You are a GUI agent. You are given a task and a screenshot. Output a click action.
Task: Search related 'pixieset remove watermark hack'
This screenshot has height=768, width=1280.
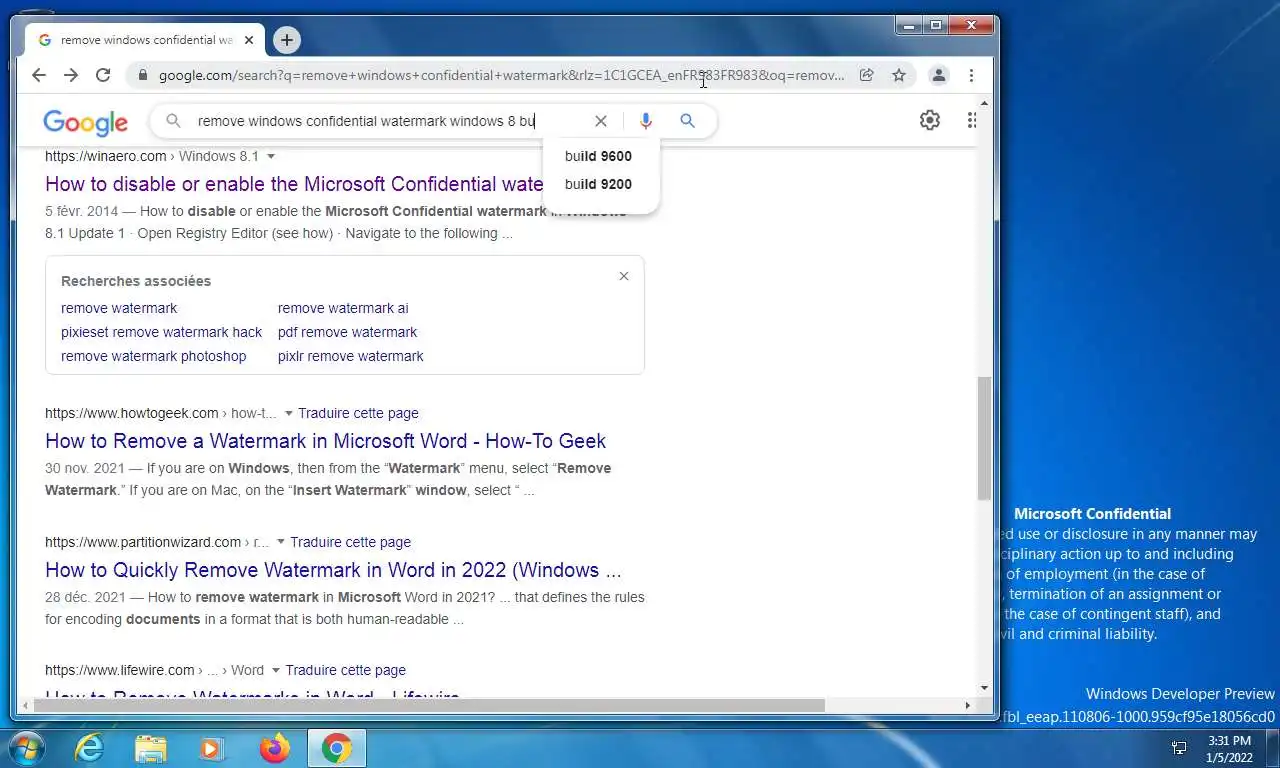click(x=161, y=332)
